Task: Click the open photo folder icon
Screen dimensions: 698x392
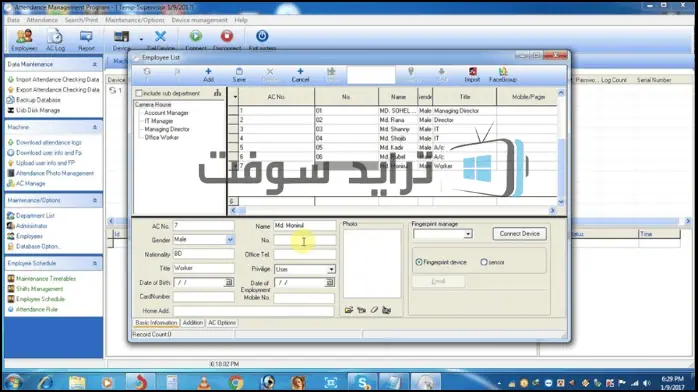Action: pos(349,310)
